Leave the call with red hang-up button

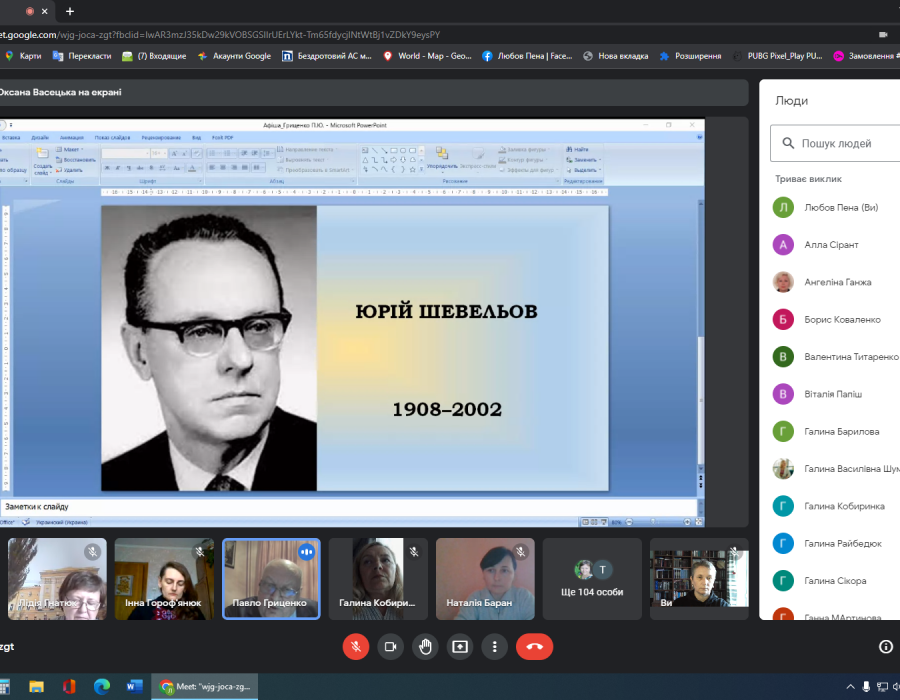click(534, 646)
